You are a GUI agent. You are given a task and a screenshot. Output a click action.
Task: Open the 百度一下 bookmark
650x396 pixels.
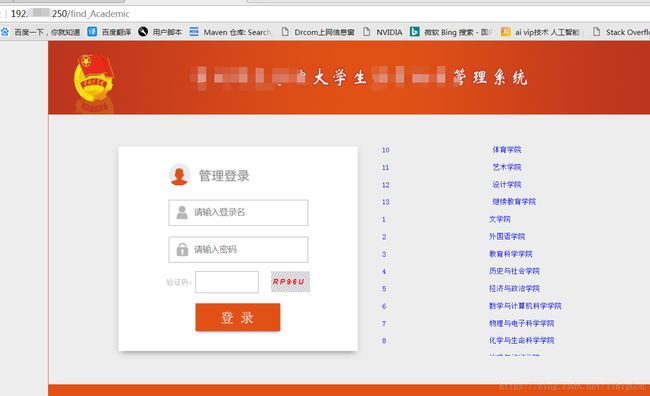click(41, 32)
